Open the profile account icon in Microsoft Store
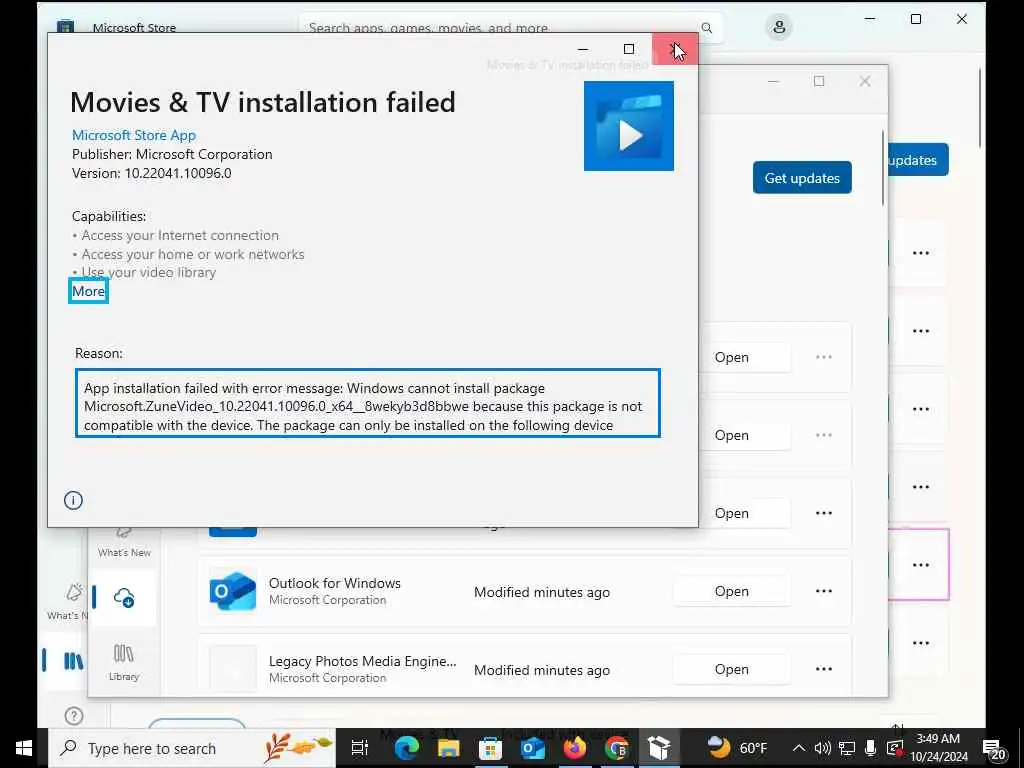Screen dimensions: 1024x768 778,27
